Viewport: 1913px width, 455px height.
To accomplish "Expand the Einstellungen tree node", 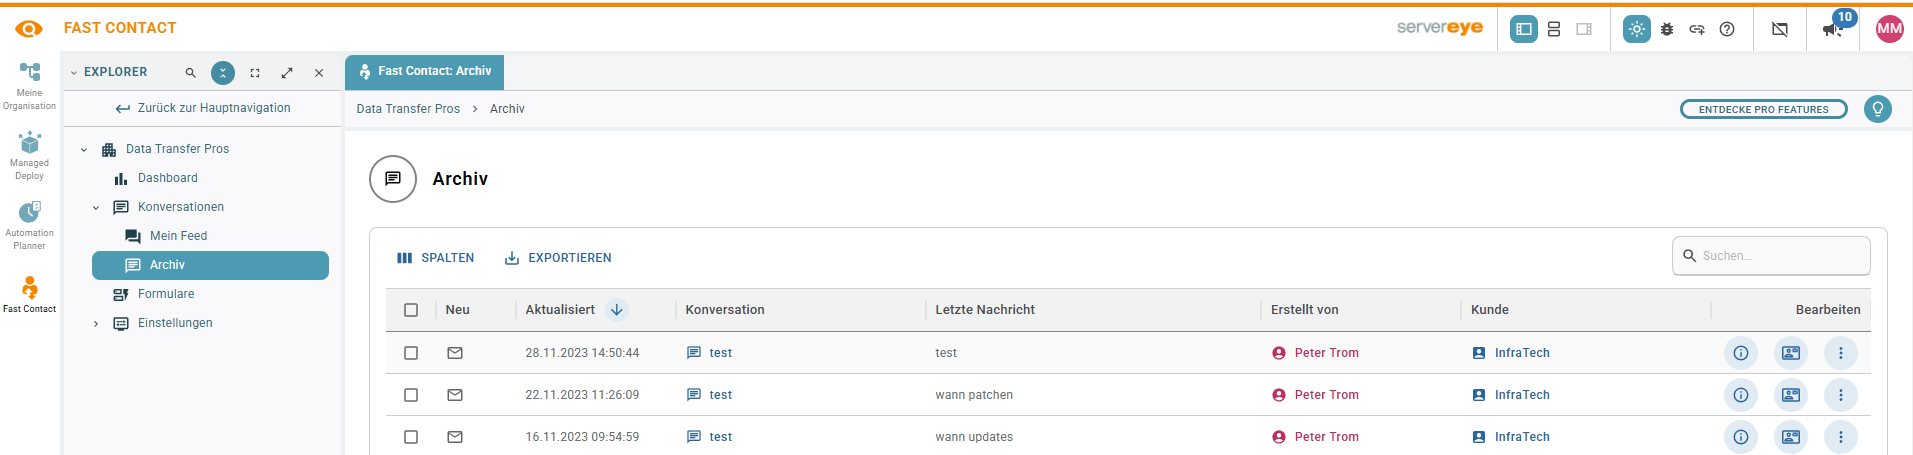I will click(96, 324).
